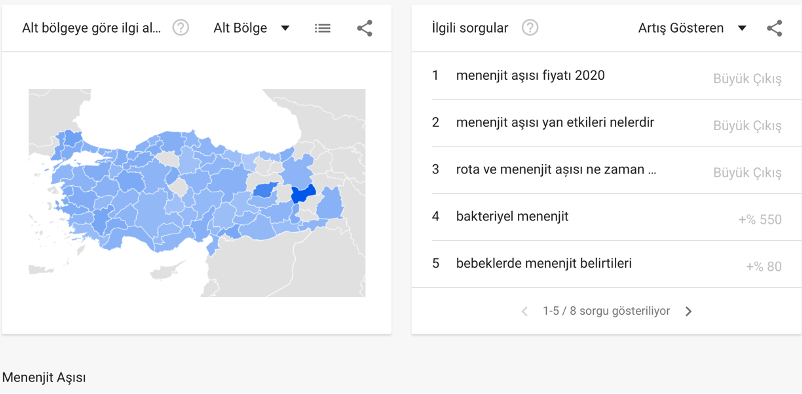Go to previous page of related queries
The height and width of the screenshot is (394, 802).
[x=524, y=312]
